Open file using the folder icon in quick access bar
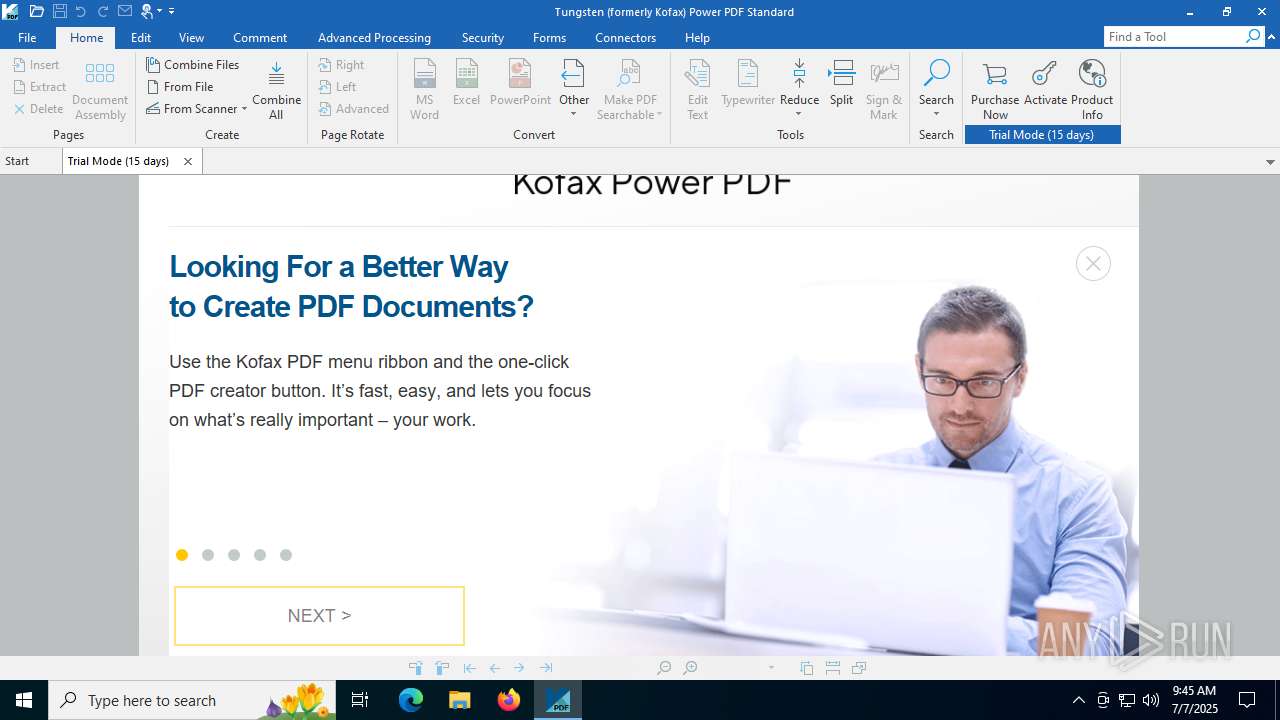The image size is (1280, 720). point(37,11)
